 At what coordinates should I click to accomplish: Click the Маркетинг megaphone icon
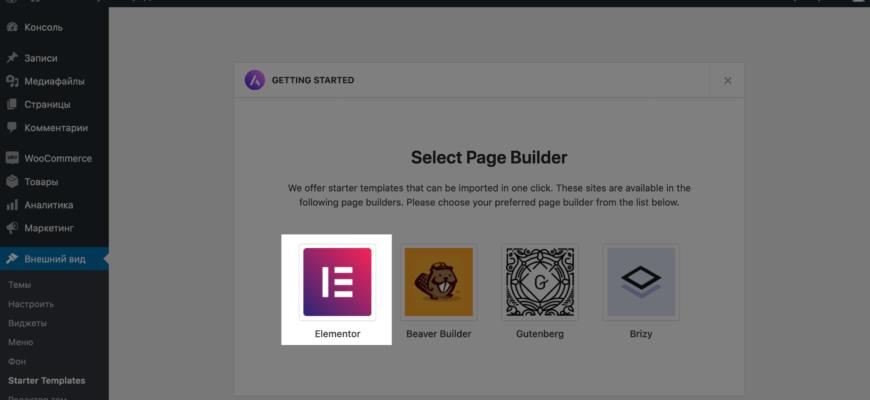[12, 228]
